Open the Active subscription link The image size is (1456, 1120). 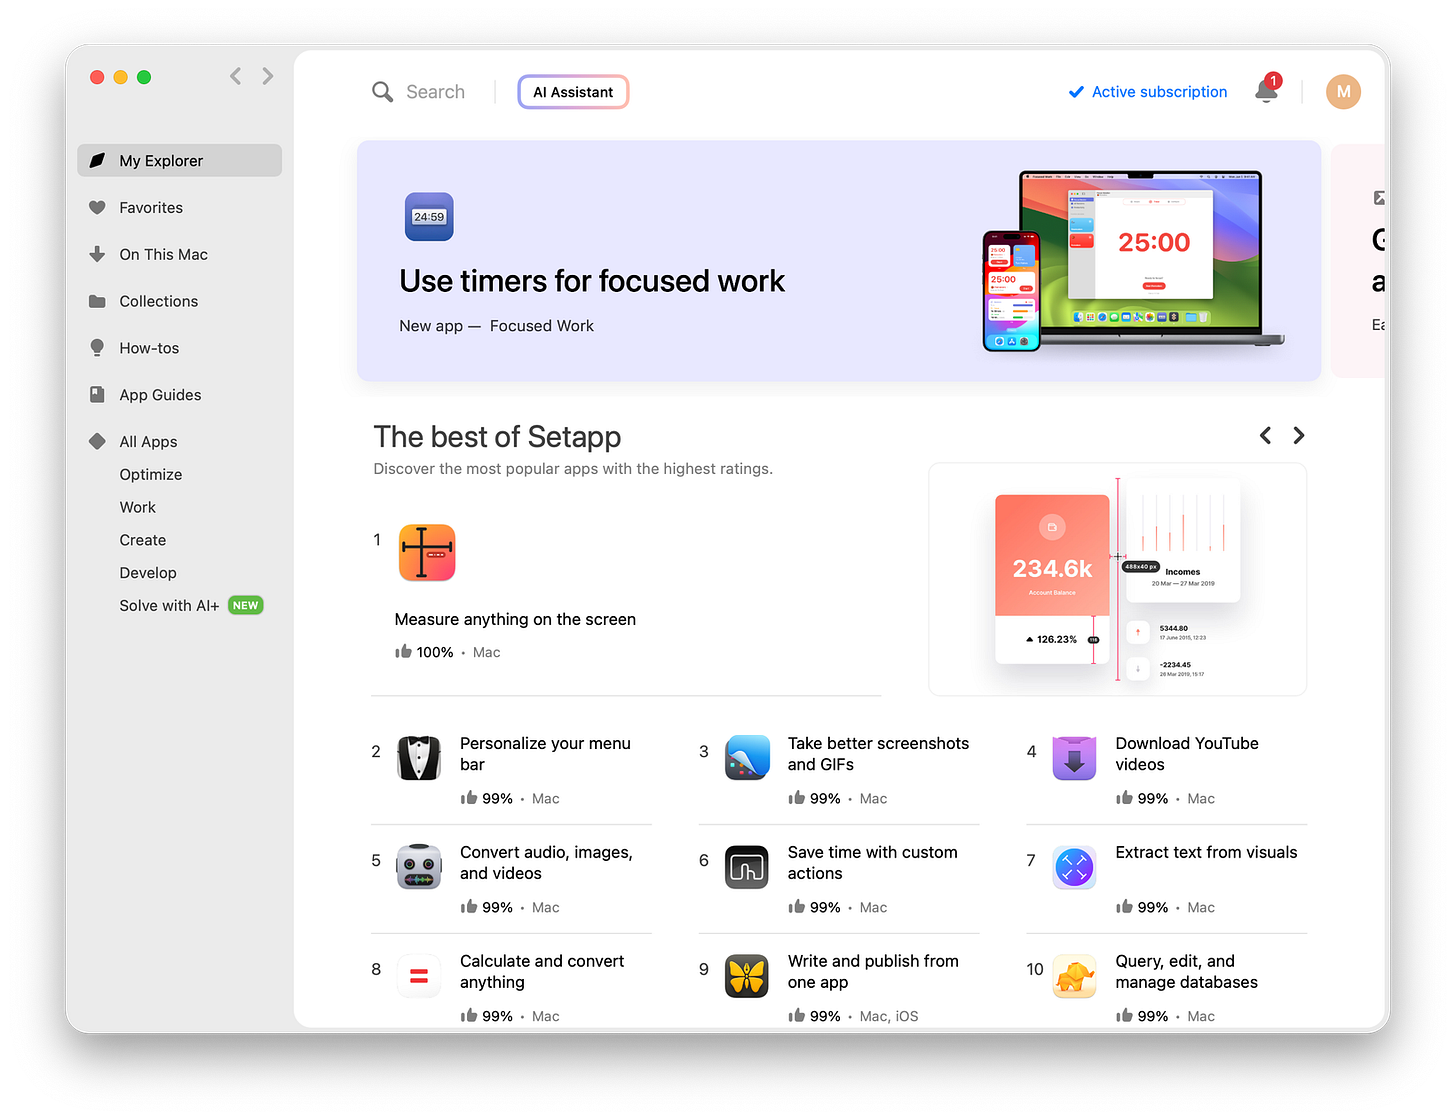(x=1159, y=92)
